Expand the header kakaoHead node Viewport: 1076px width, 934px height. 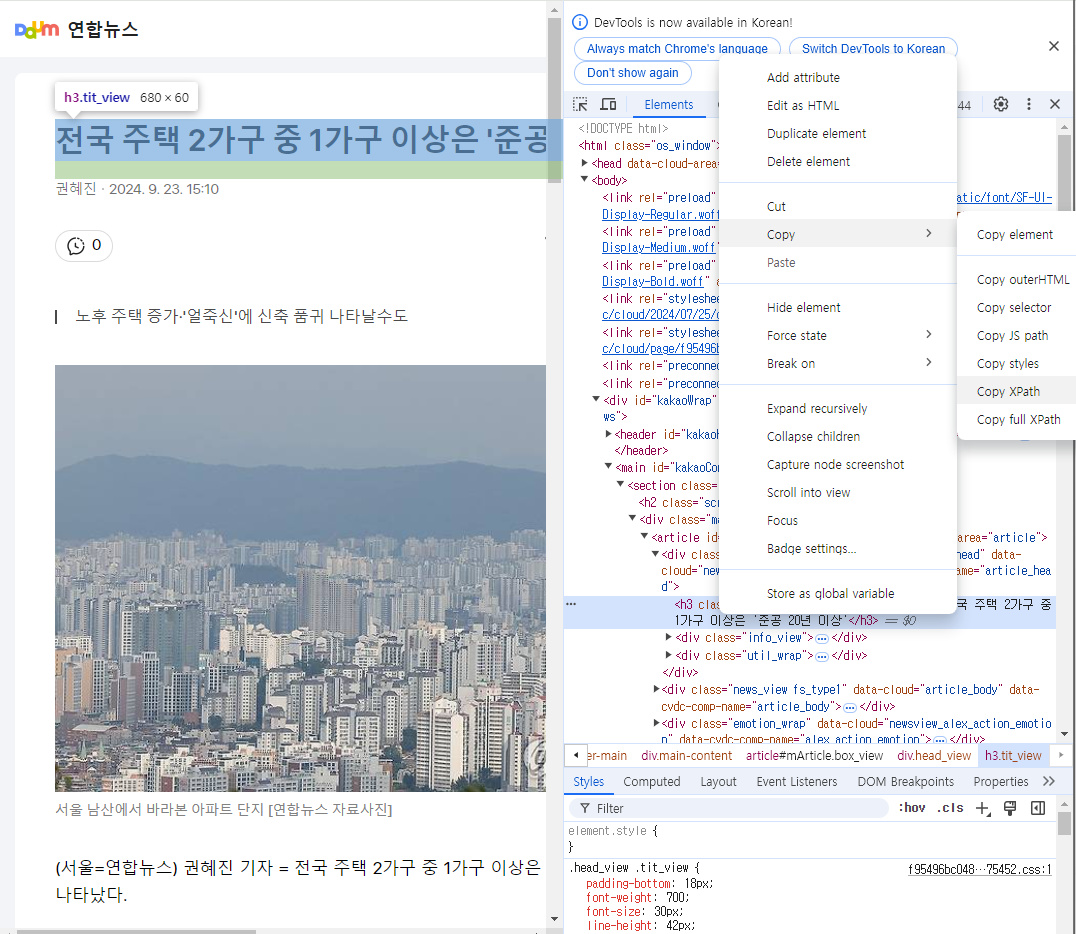609,434
